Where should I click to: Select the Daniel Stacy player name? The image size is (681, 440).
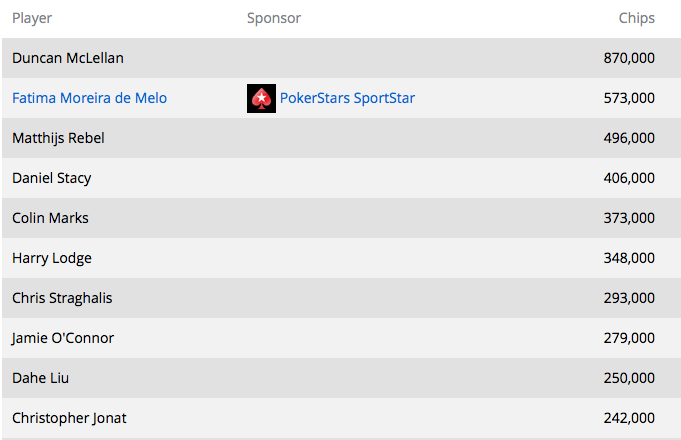point(52,178)
